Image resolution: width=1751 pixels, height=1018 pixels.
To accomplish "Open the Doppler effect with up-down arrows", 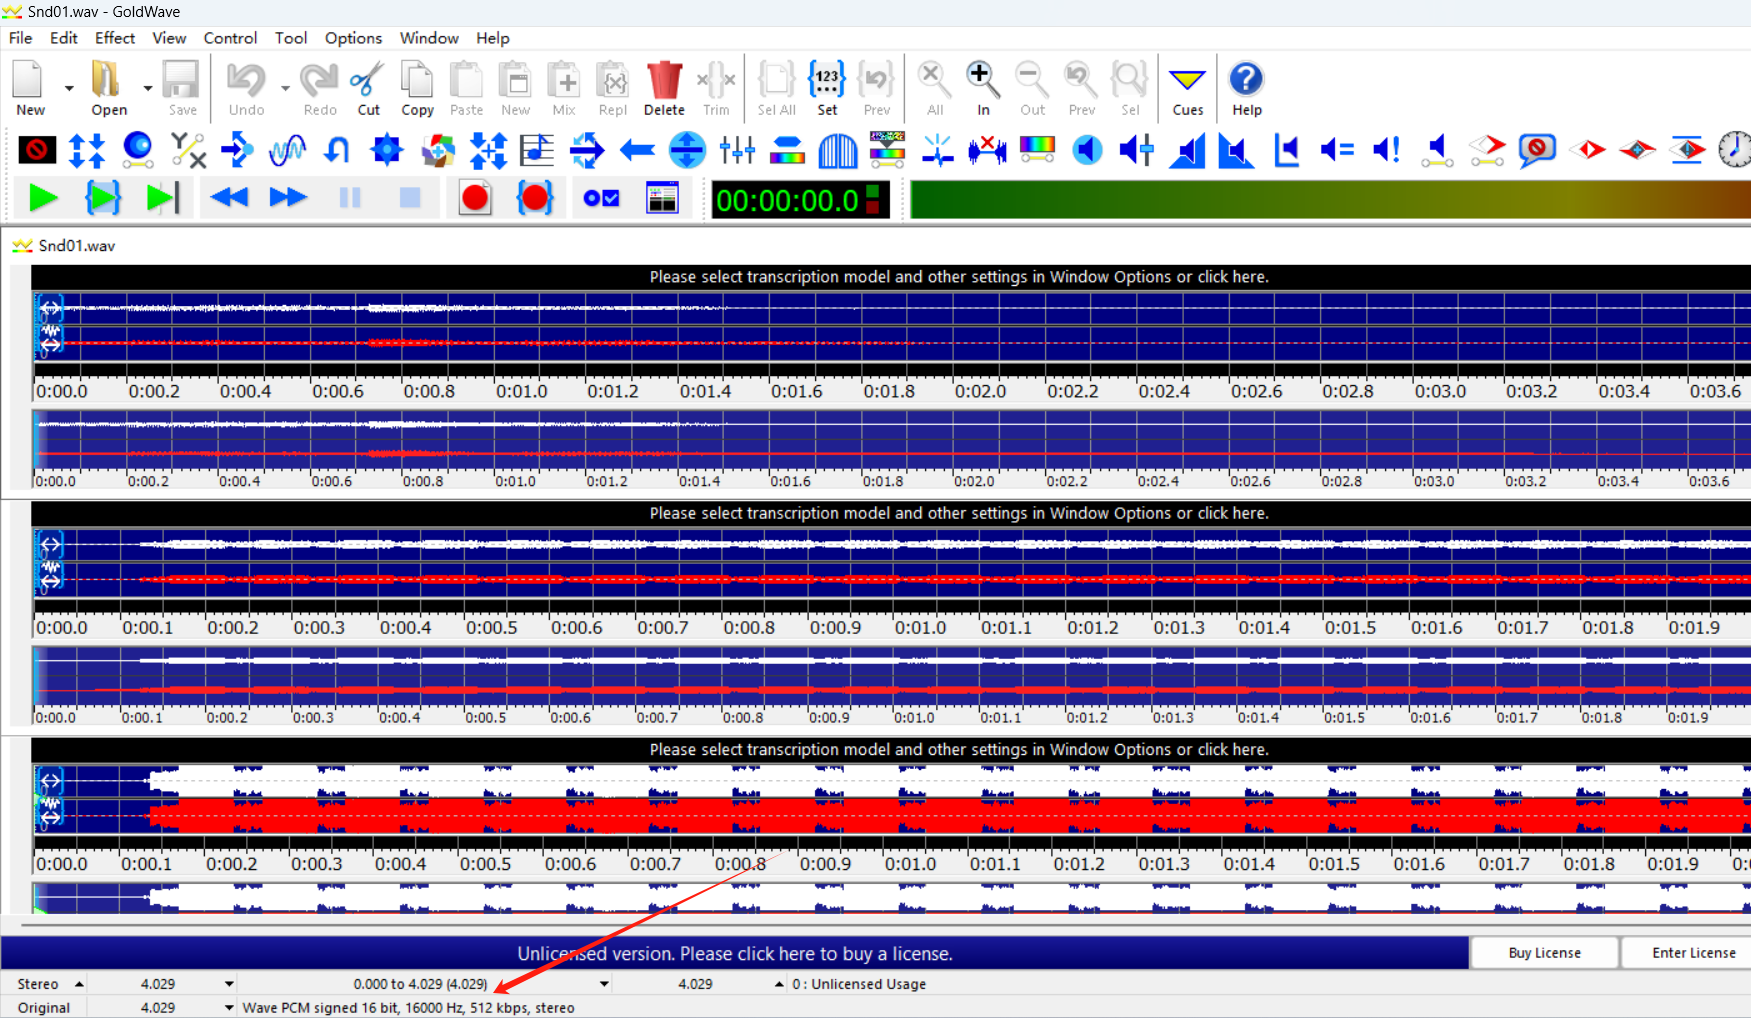I will [x=87, y=150].
